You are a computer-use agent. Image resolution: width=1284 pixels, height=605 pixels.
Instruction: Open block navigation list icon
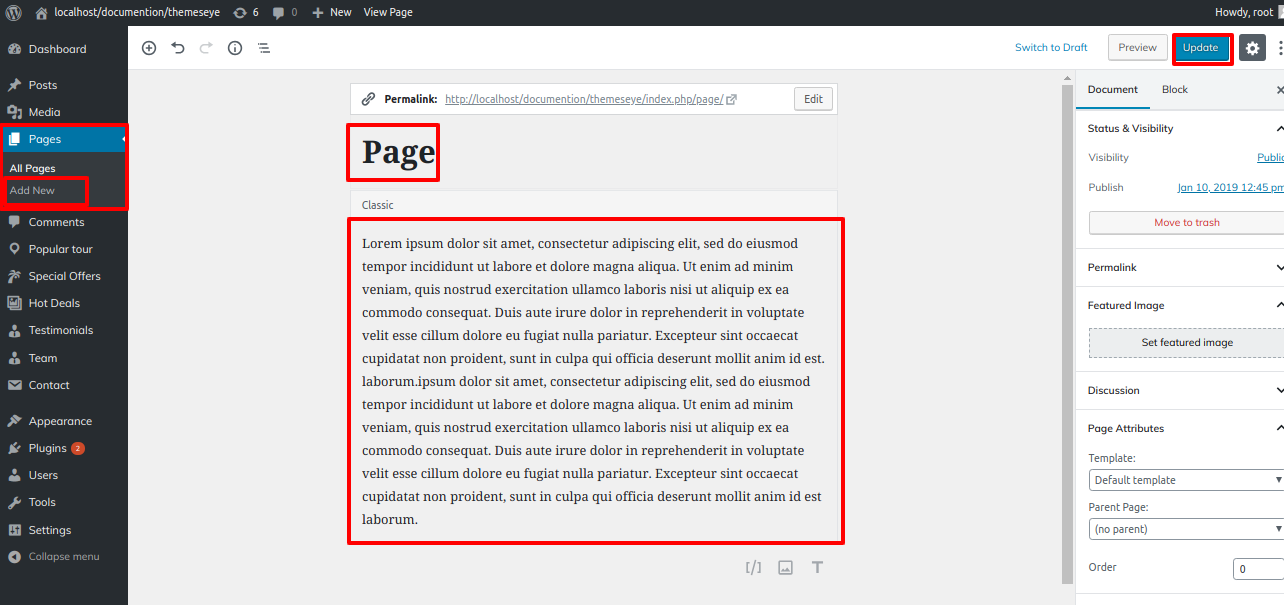pyautogui.click(x=263, y=47)
